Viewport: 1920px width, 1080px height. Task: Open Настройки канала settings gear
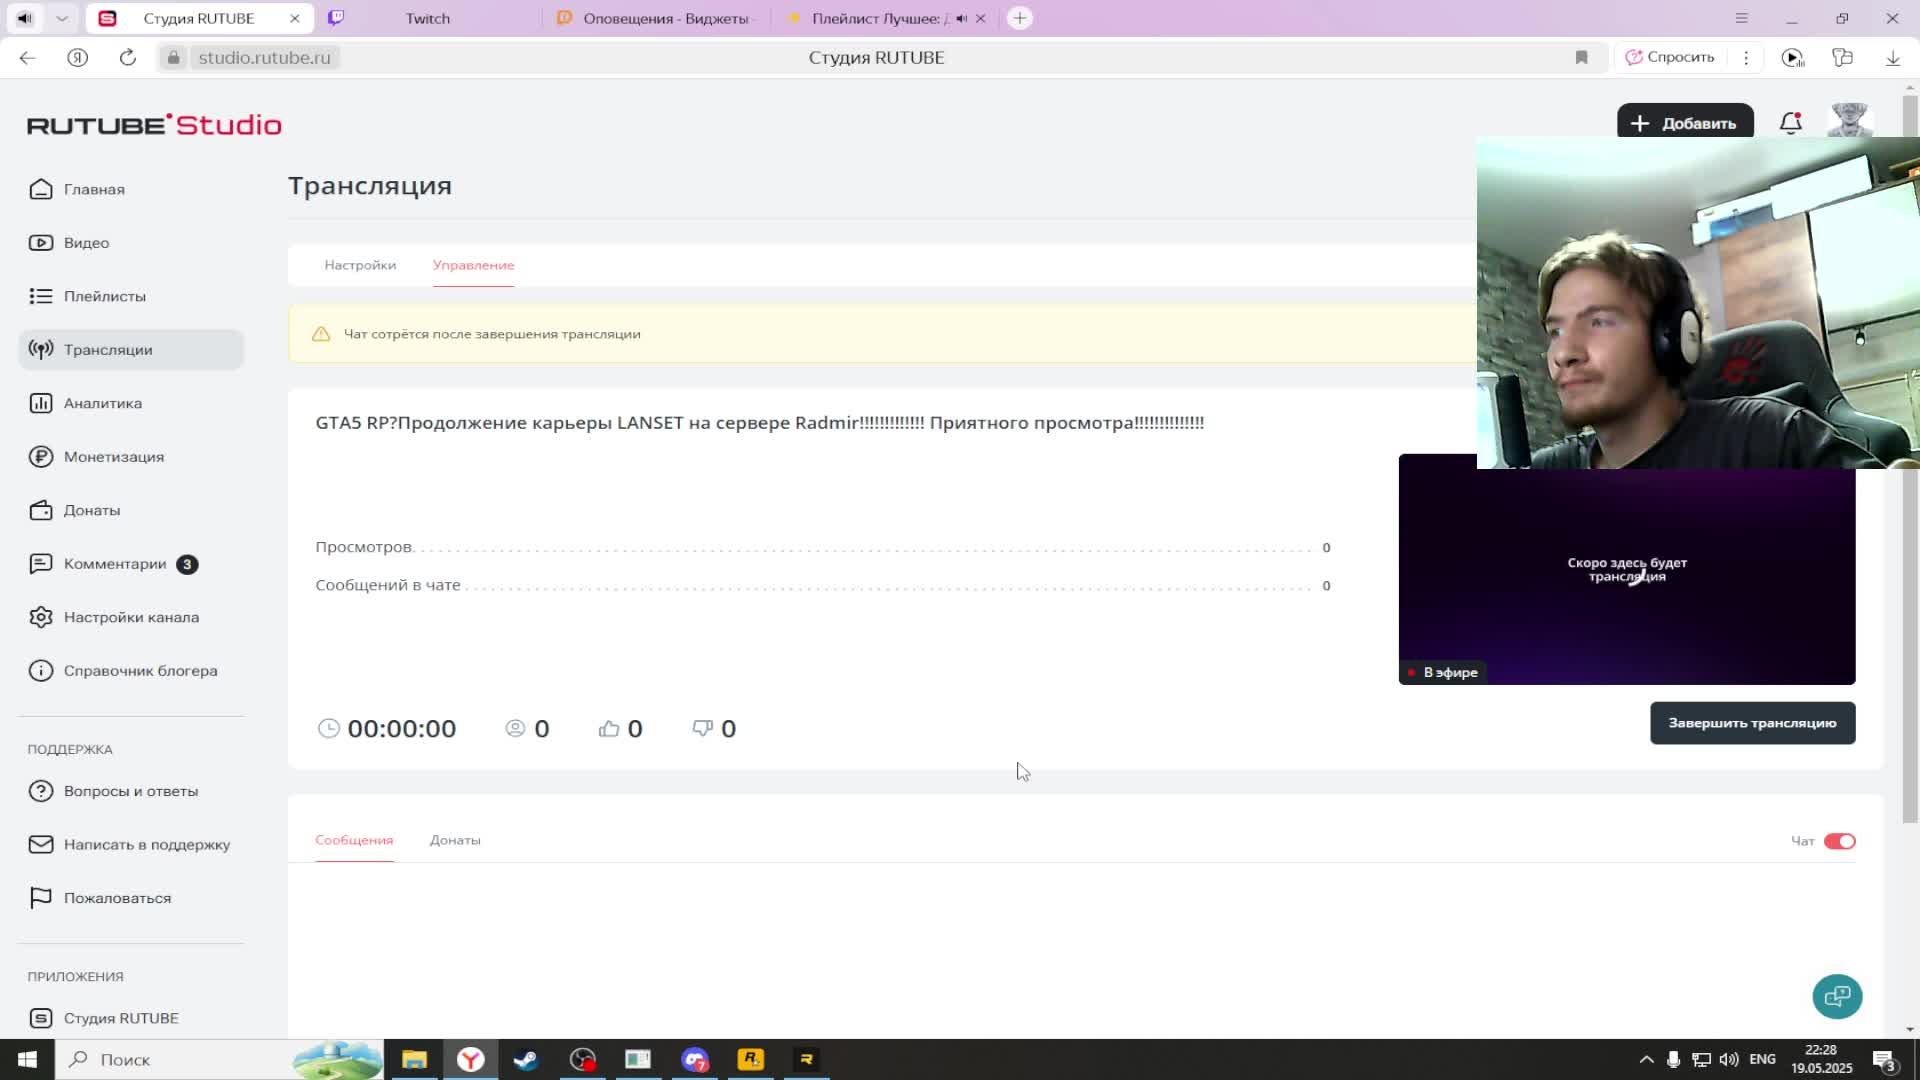(41, 617)
